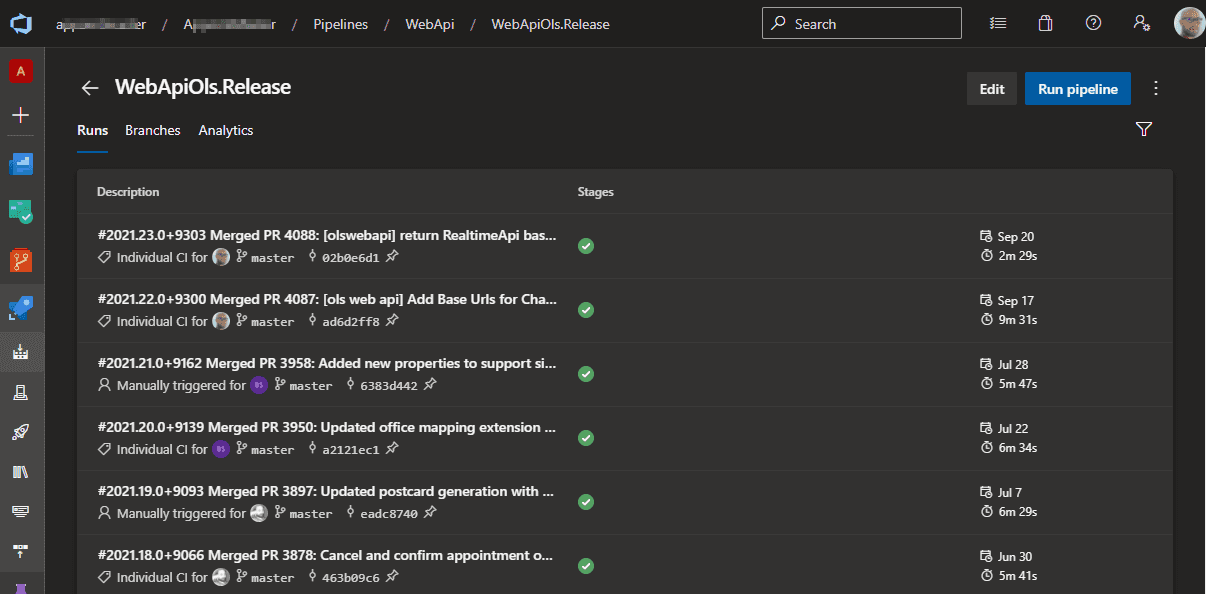Screen dimensions: 1206x594
Task: Switch to the Branches tab
Action: click(x=152, y=131)
